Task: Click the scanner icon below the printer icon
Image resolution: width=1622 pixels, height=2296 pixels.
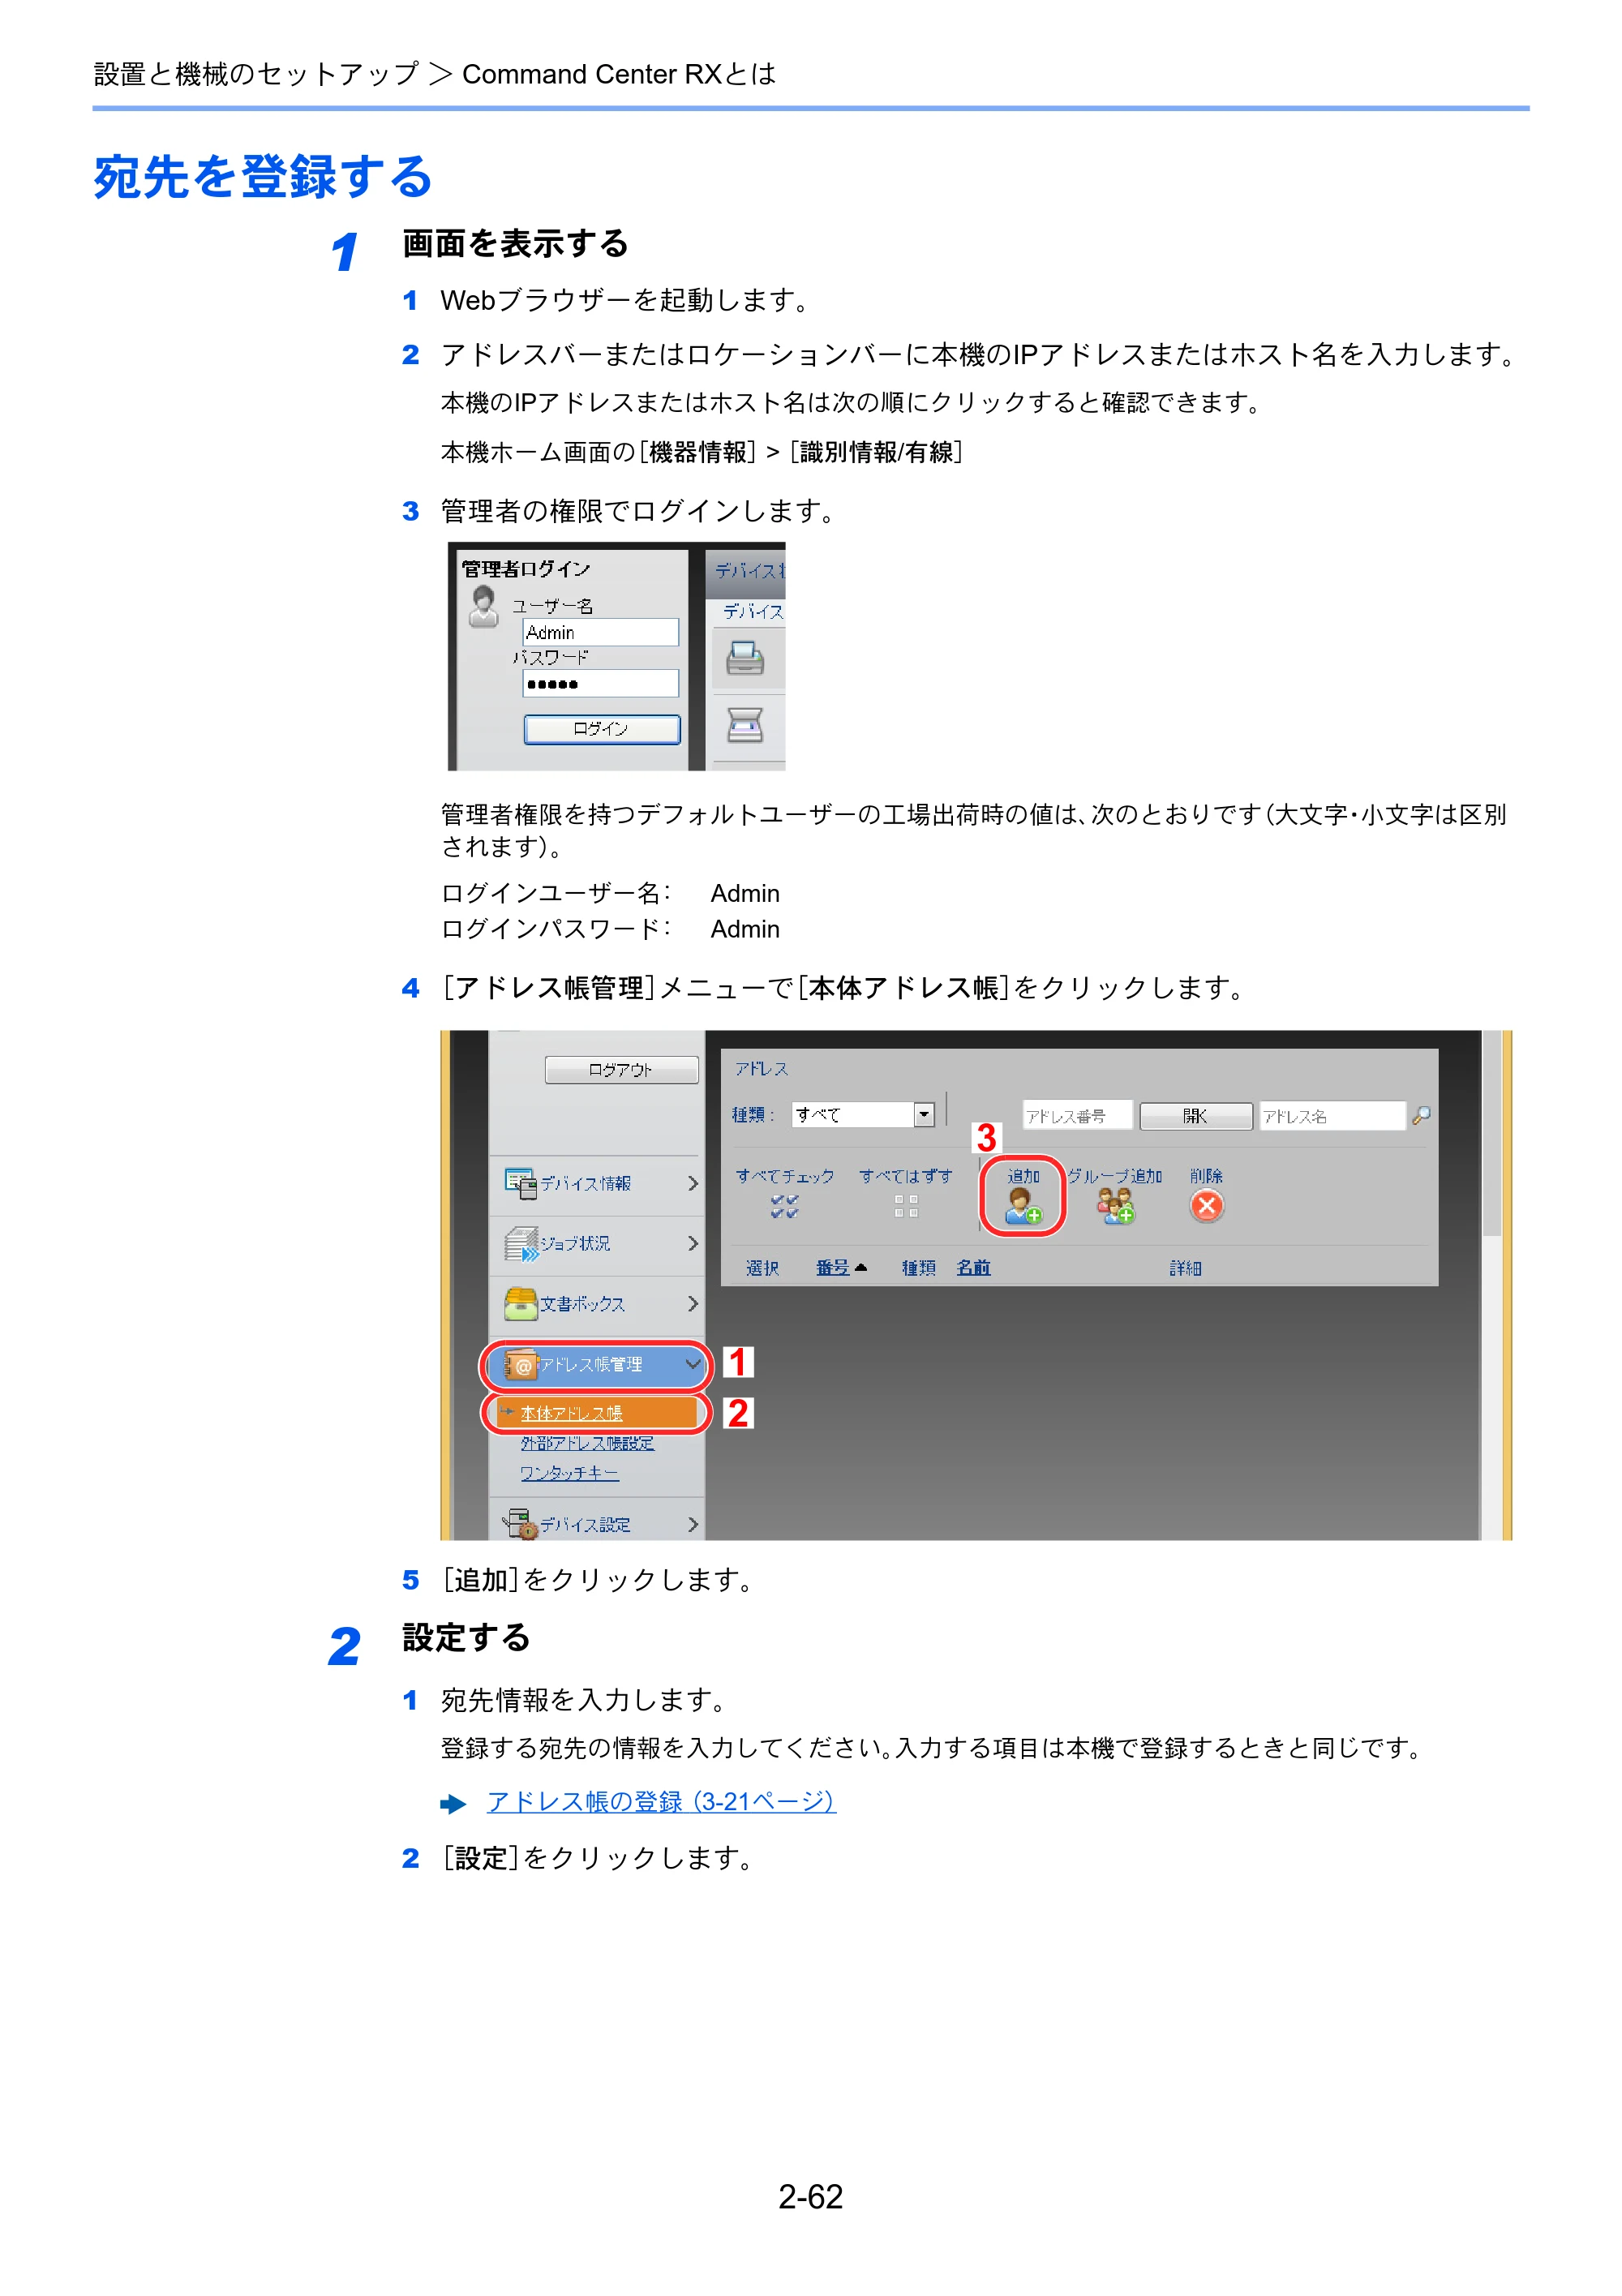Action: (x=745, y=725)
